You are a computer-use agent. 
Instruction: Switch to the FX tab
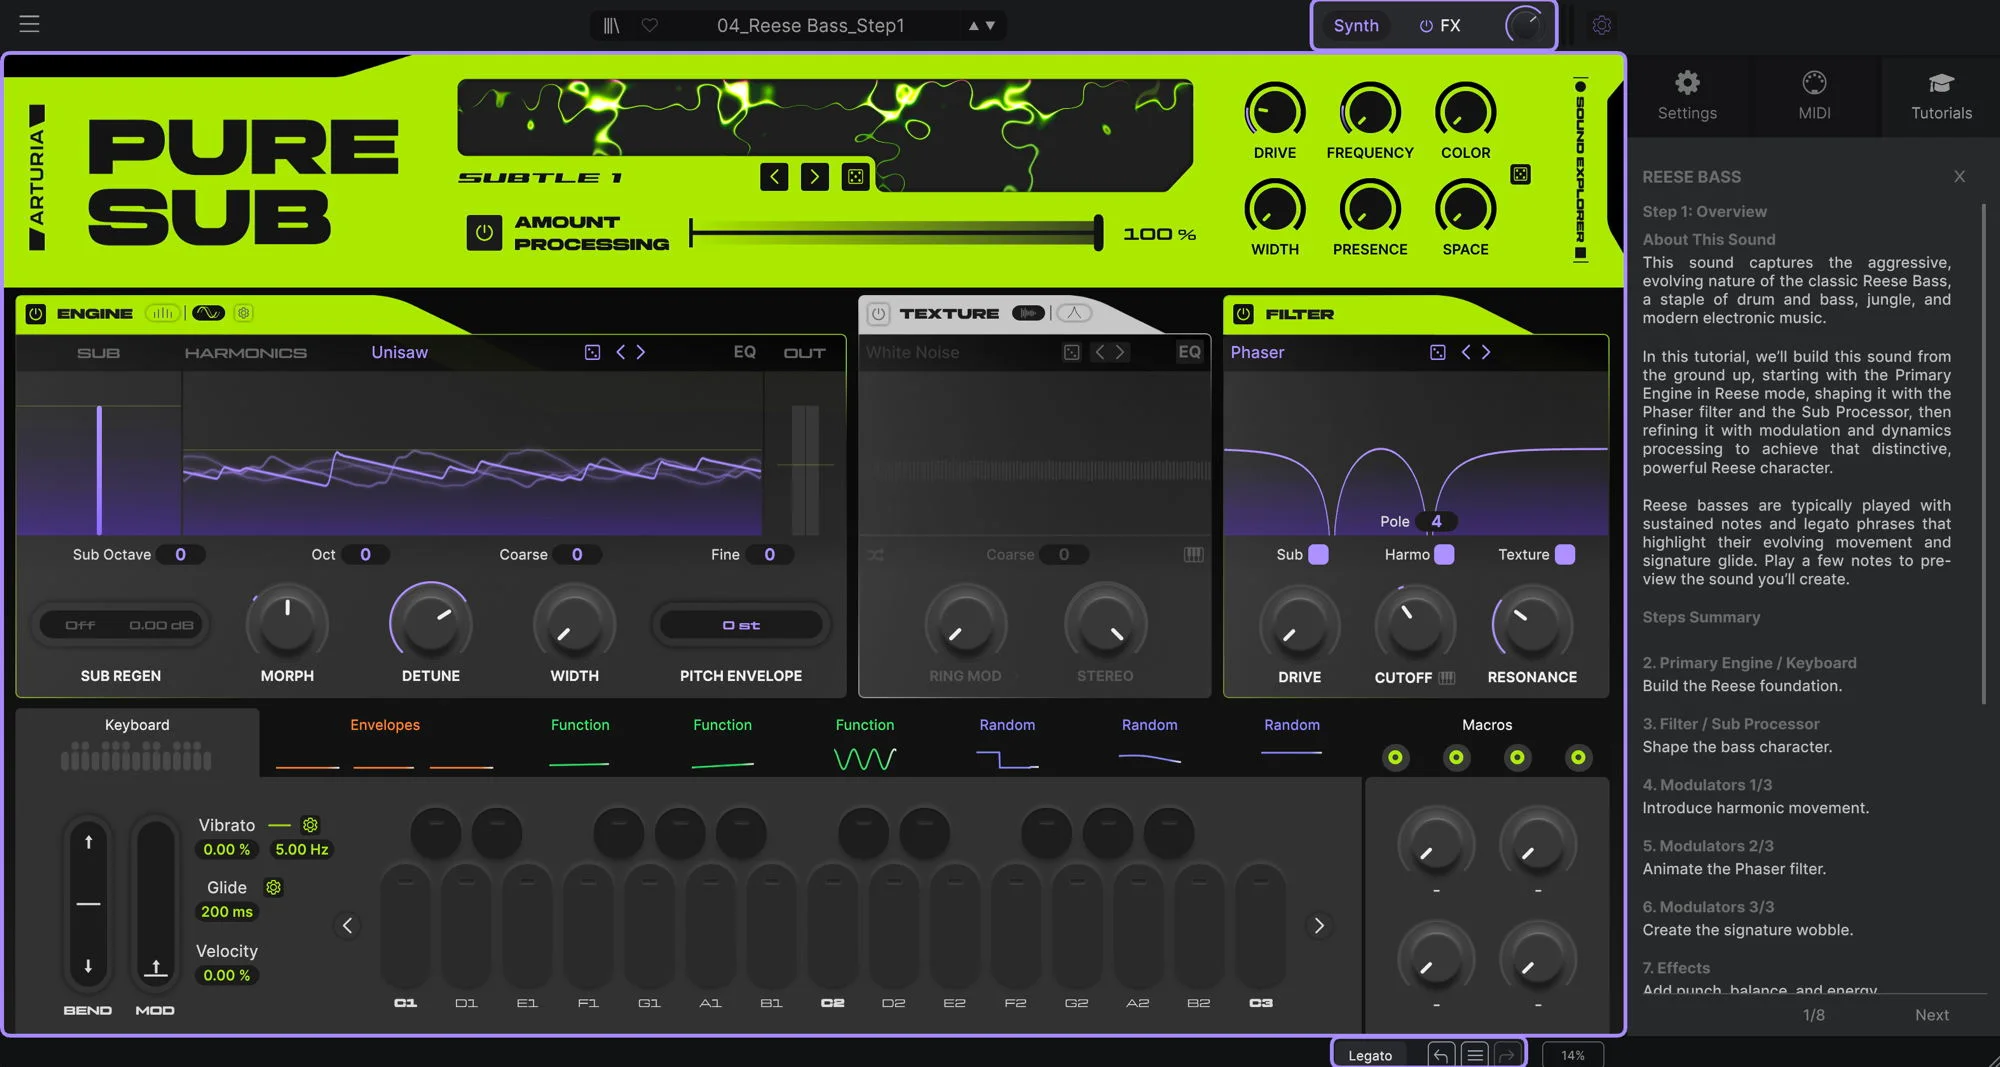1440,26
